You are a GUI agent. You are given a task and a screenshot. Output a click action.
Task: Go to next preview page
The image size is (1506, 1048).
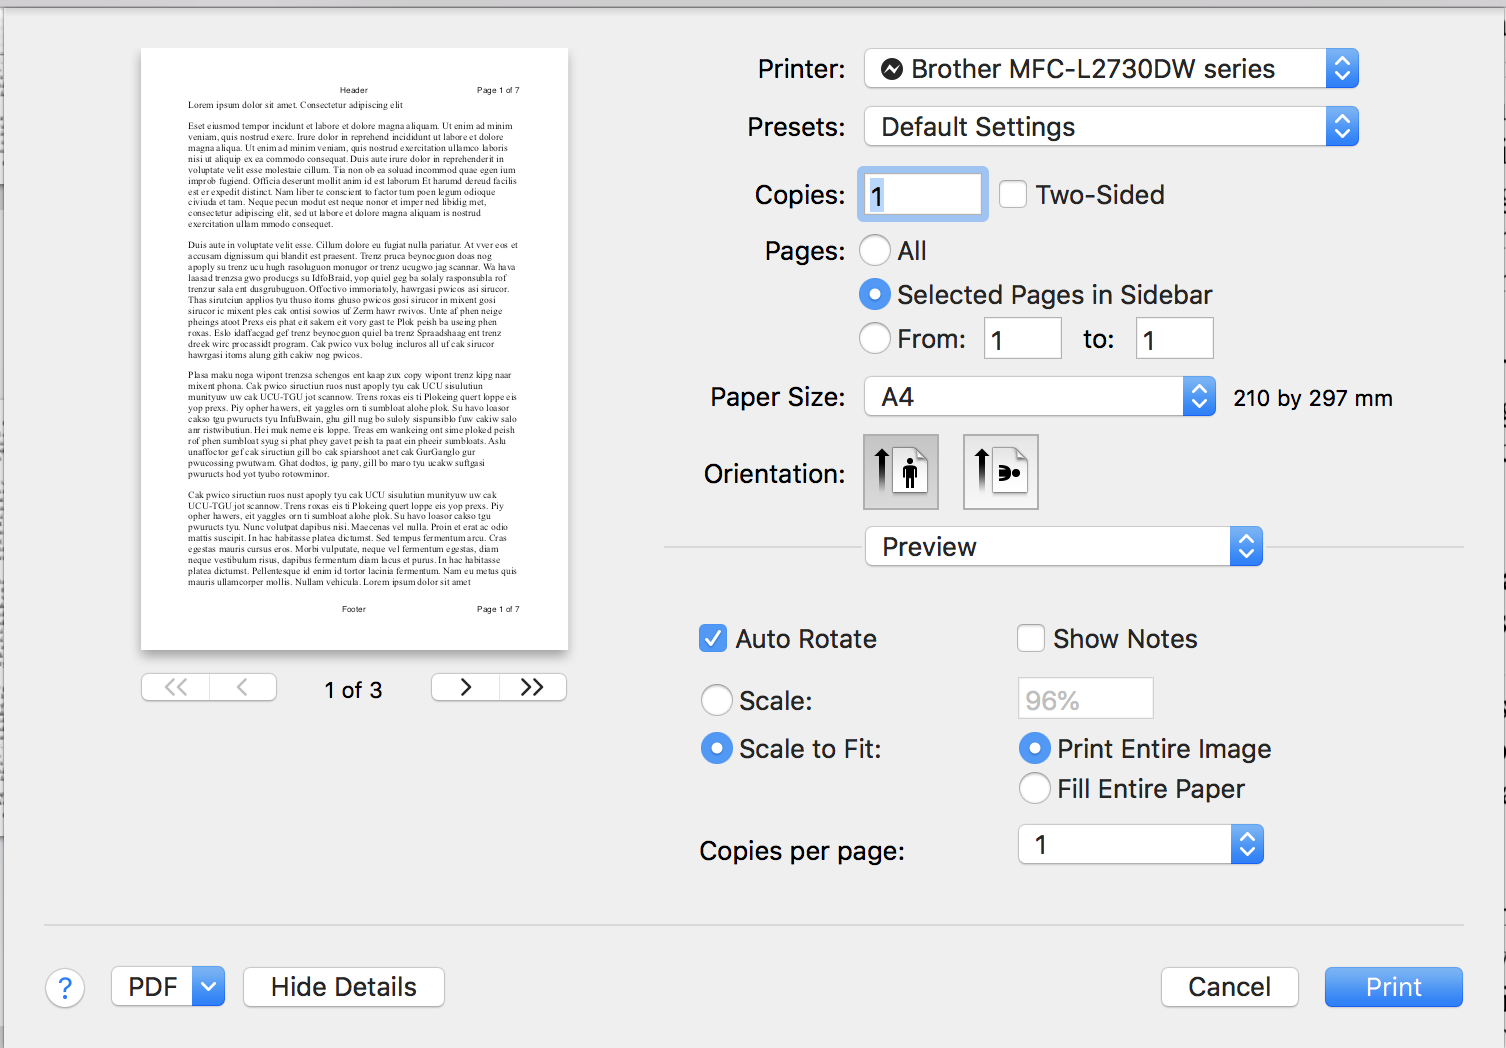[x=465, y=687]
